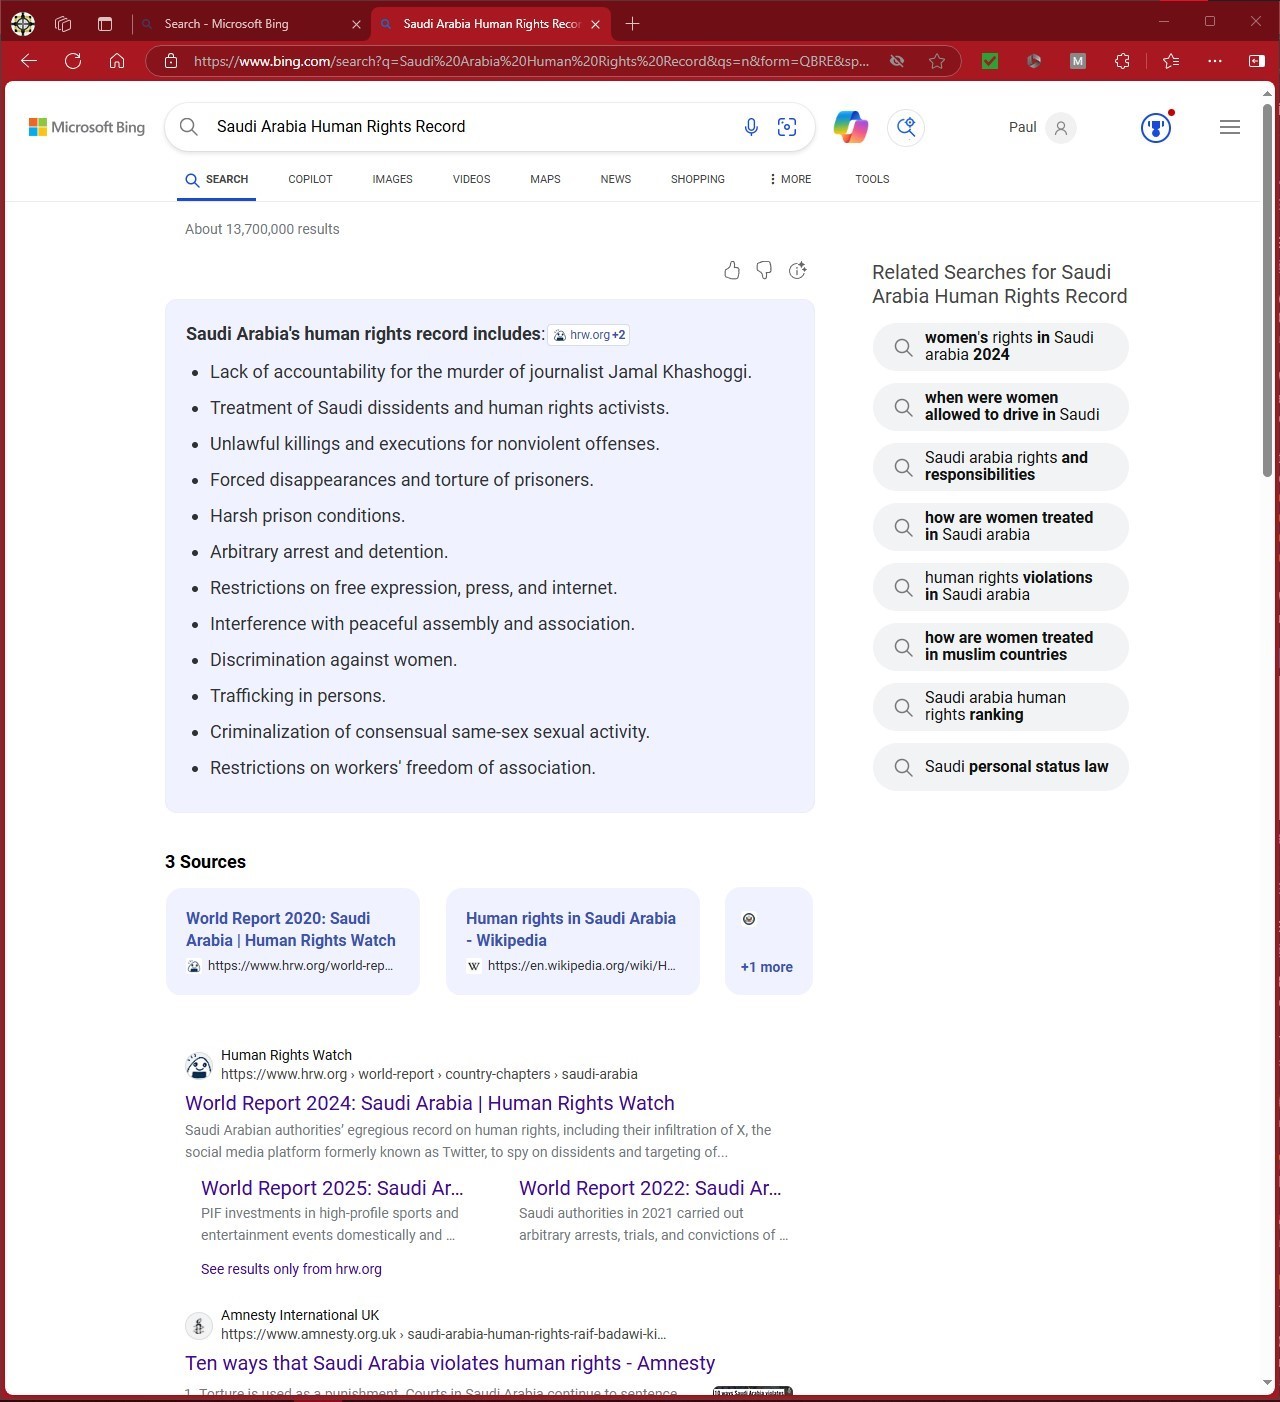Open Favorites list icon
The image size is (1280, 1402).
click(x=1171, y=61)
